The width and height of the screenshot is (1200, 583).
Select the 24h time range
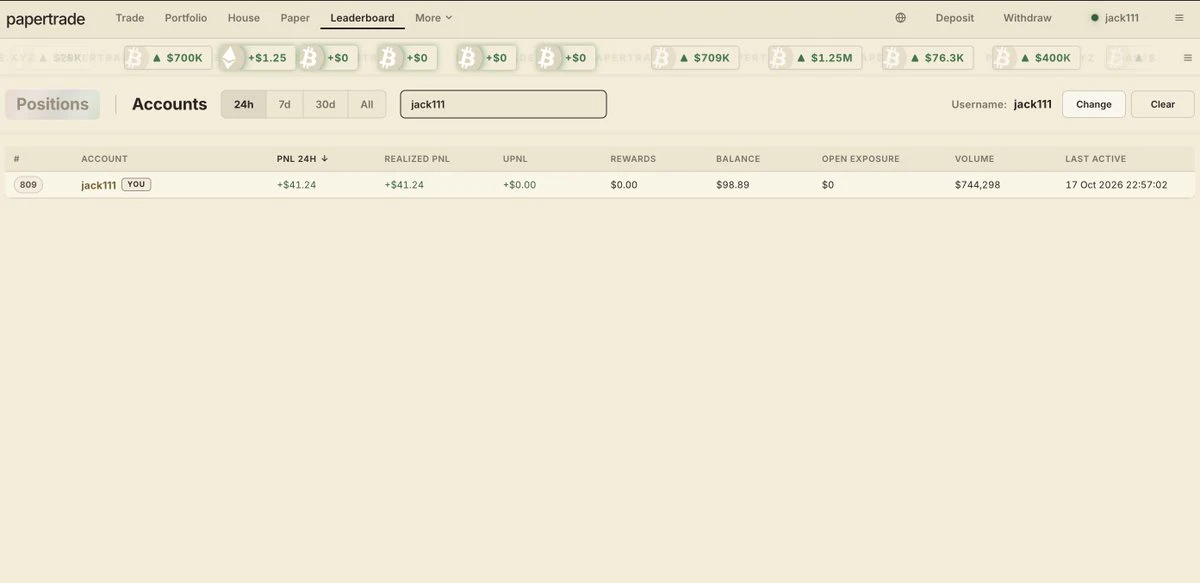pyautogui.click(x=244, y=104)
